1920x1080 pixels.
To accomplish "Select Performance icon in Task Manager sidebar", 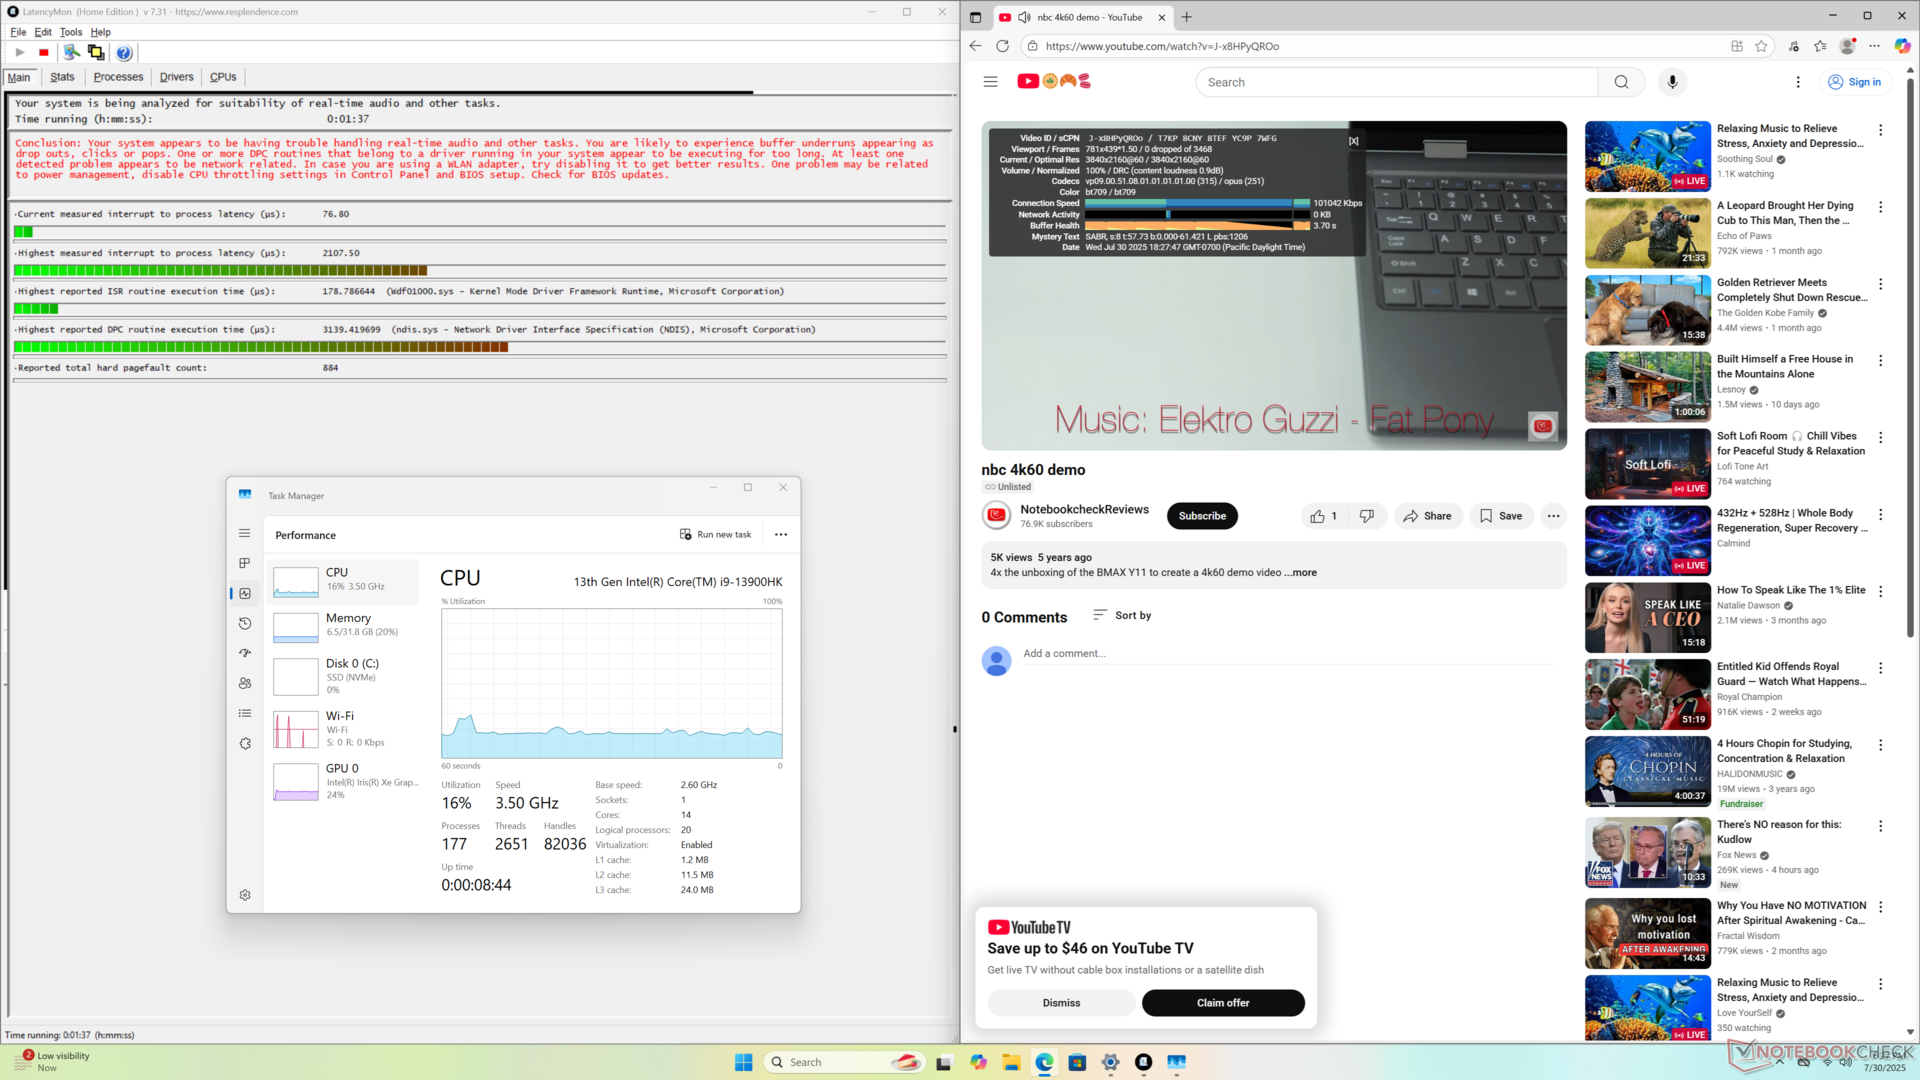I will pyautogui.click(x=245, y=593).
